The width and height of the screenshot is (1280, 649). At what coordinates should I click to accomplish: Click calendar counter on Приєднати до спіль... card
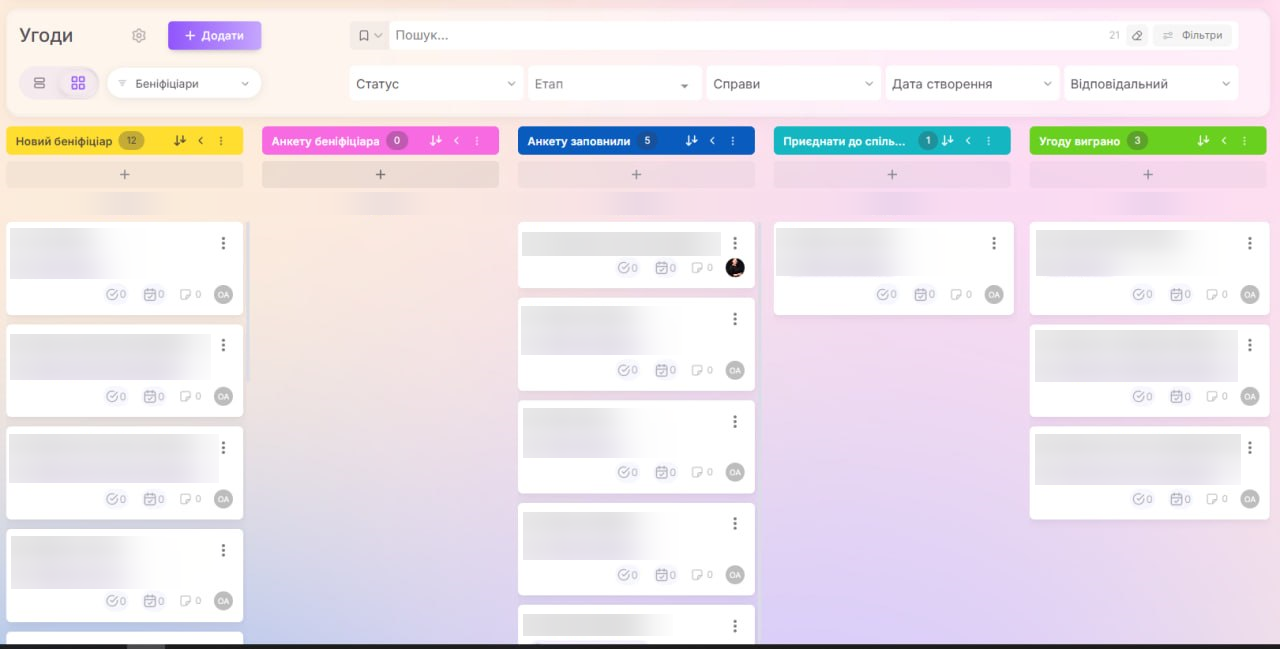924,294
